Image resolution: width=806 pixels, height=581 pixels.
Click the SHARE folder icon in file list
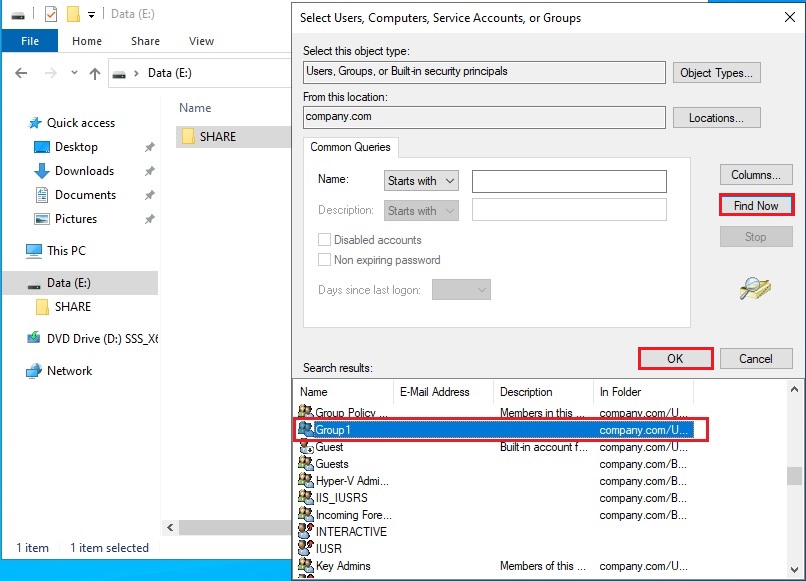click(187, 136)
